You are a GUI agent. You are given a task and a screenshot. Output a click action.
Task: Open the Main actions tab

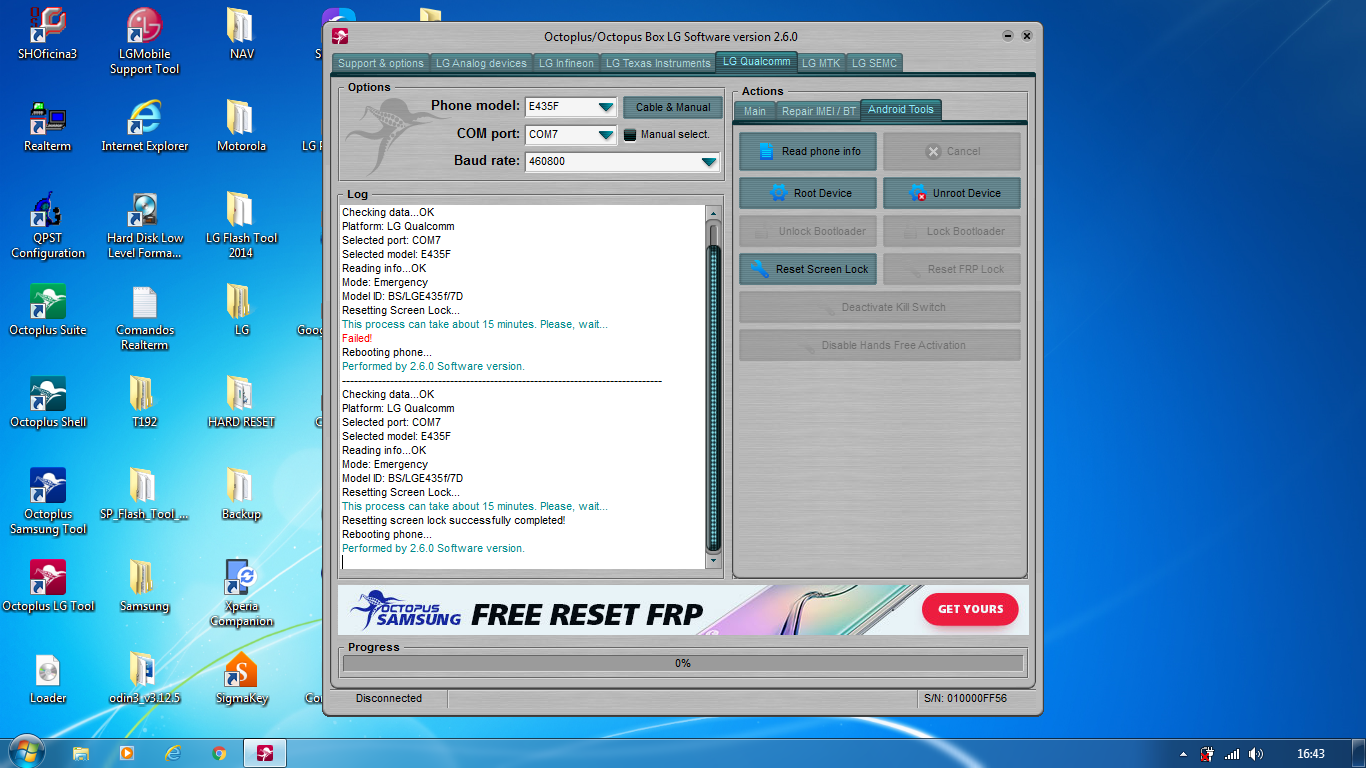click(x=755, y=111)
